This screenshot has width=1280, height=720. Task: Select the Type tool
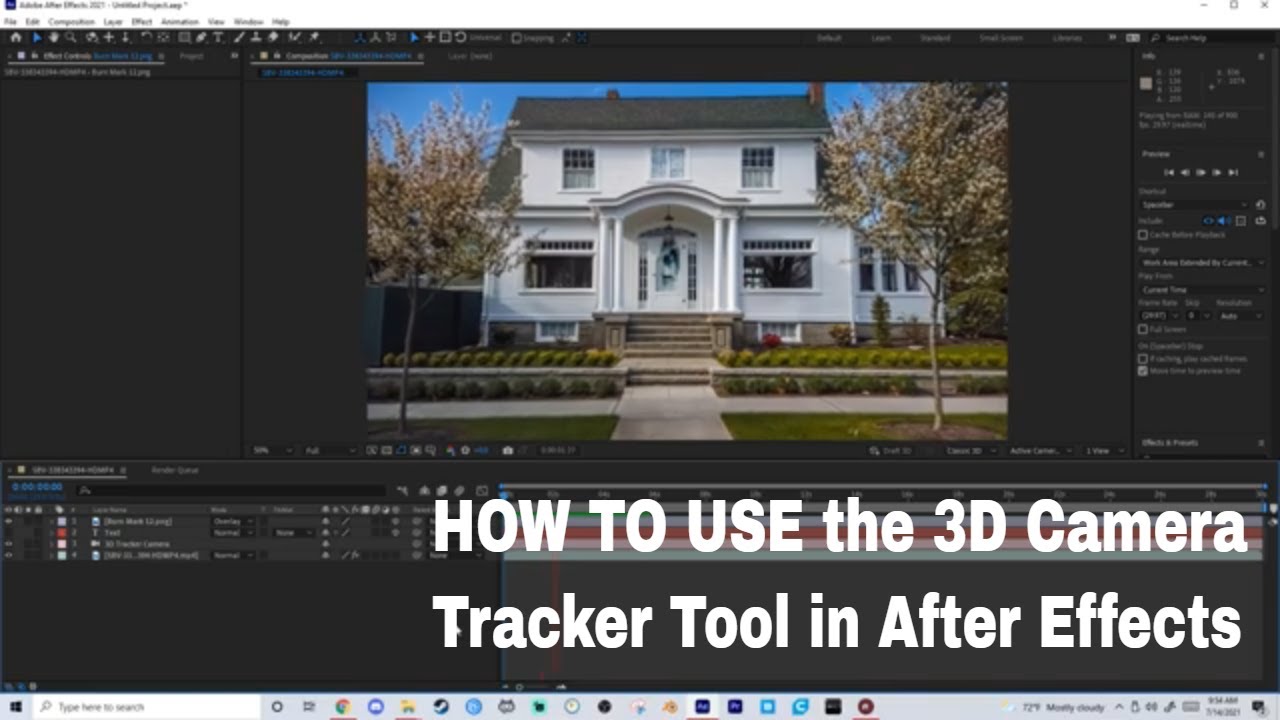(x=218, y=38)
